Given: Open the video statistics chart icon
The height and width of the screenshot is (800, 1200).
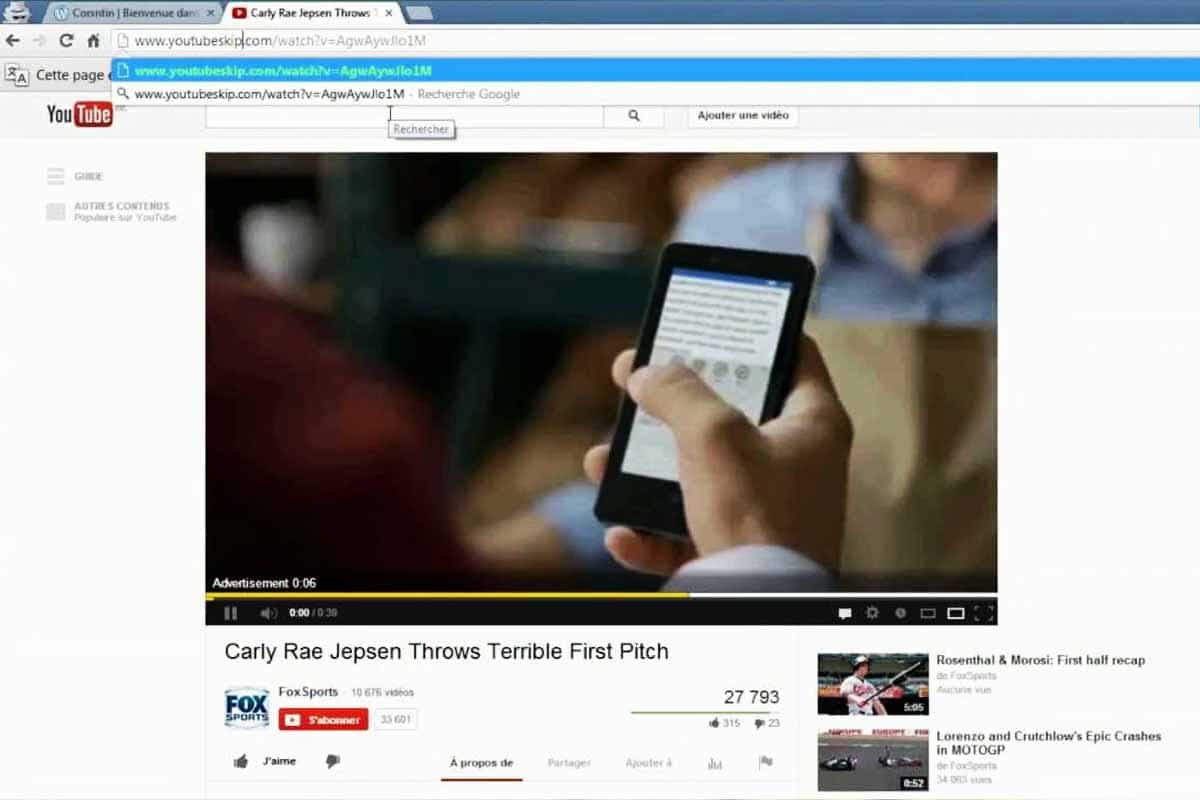Looking at the screenshot, I should click(x=714, y=763).
